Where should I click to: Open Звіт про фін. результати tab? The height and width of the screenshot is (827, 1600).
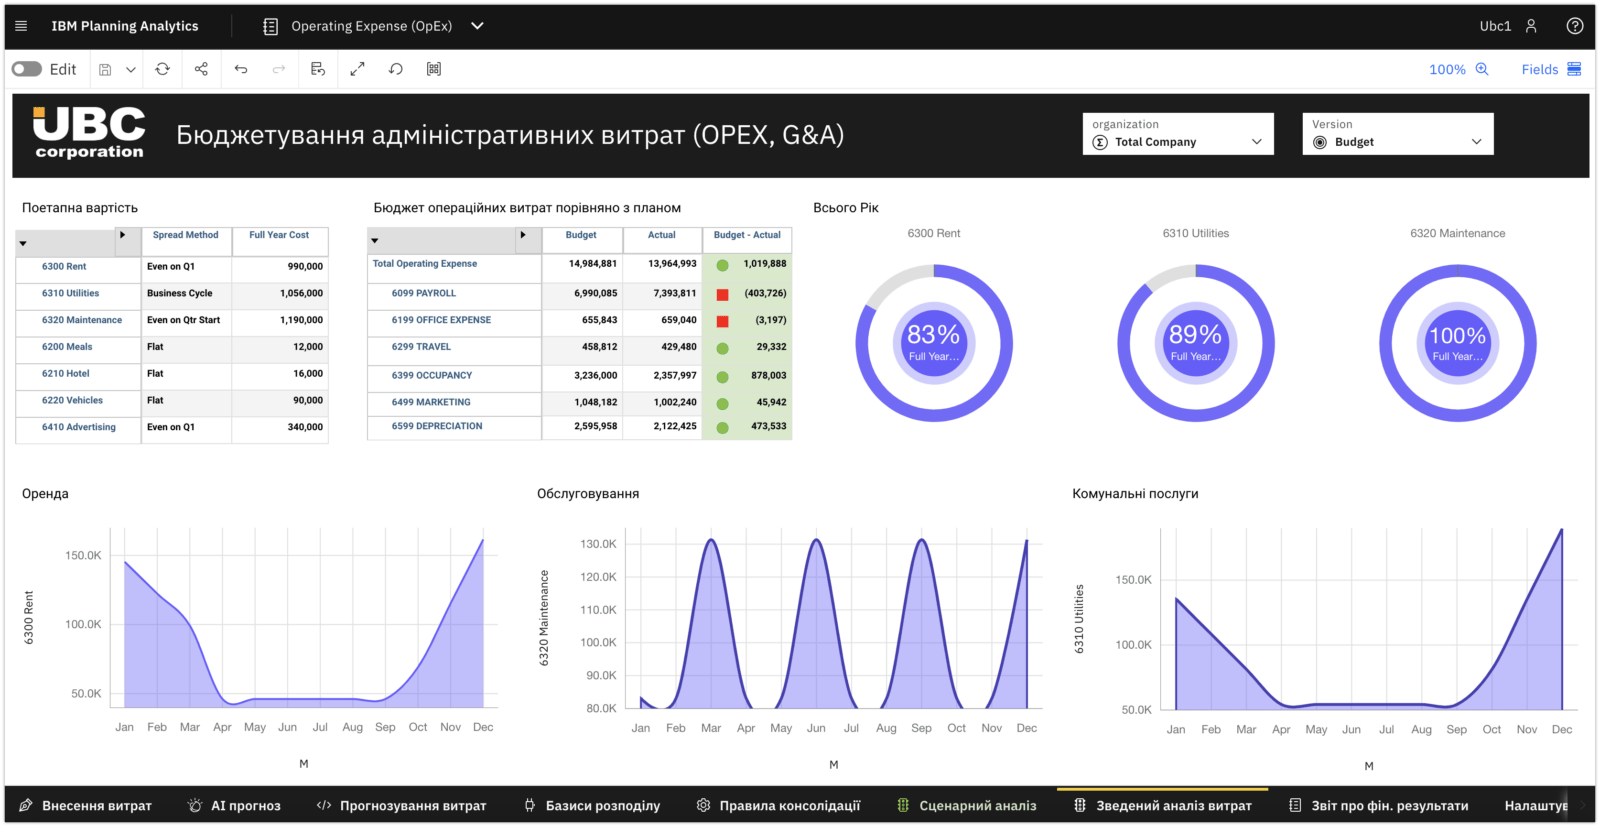pyautogui.click(x=1379, y=805)
